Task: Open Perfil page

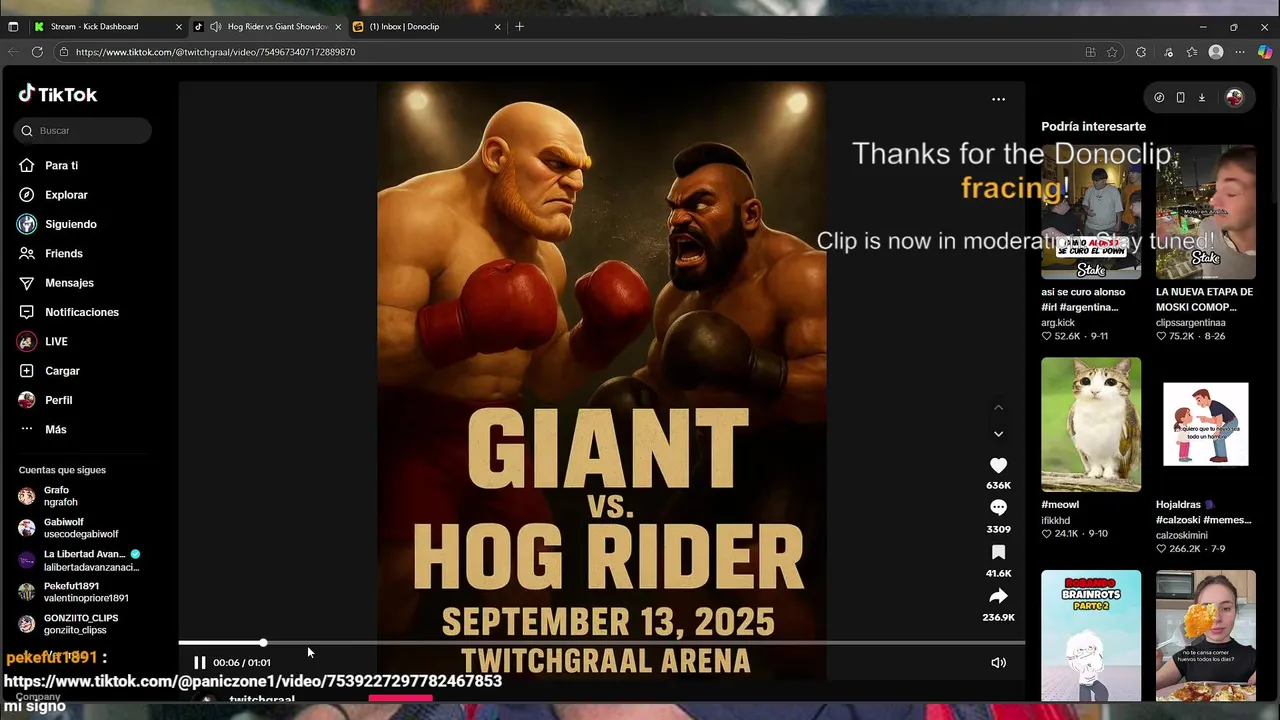Action: tap(45, 400)
